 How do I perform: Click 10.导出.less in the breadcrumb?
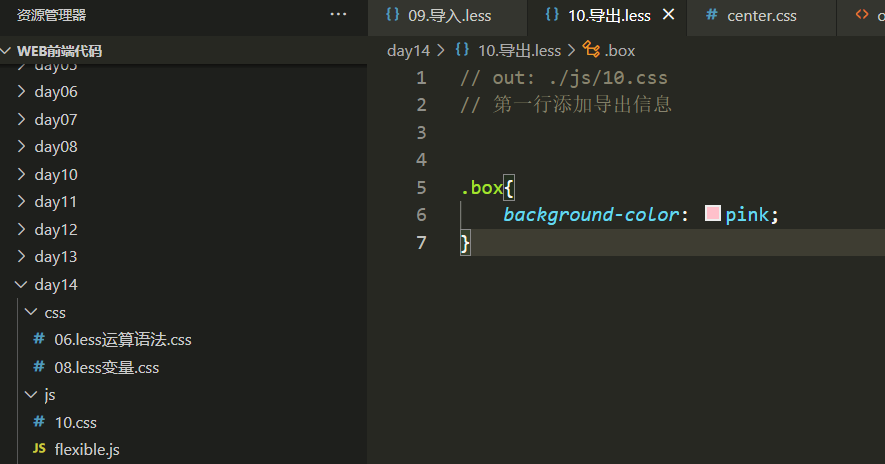pyautogui.click(x=519, y=51)
